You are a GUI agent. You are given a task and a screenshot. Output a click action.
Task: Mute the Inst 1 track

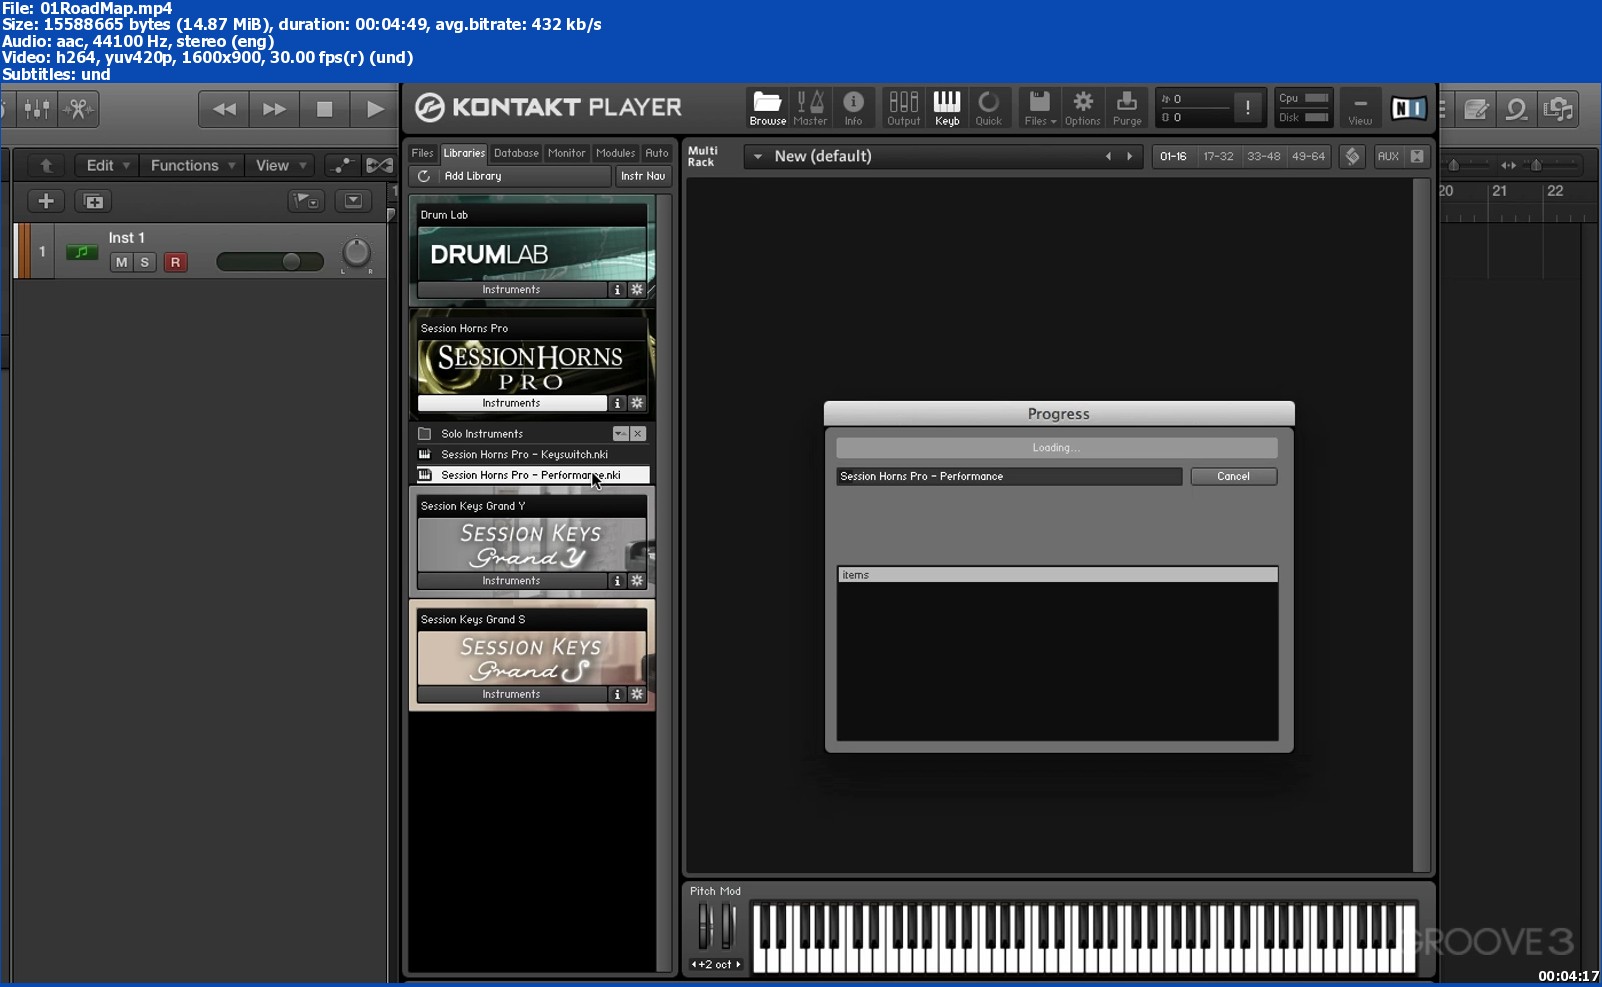121,262
